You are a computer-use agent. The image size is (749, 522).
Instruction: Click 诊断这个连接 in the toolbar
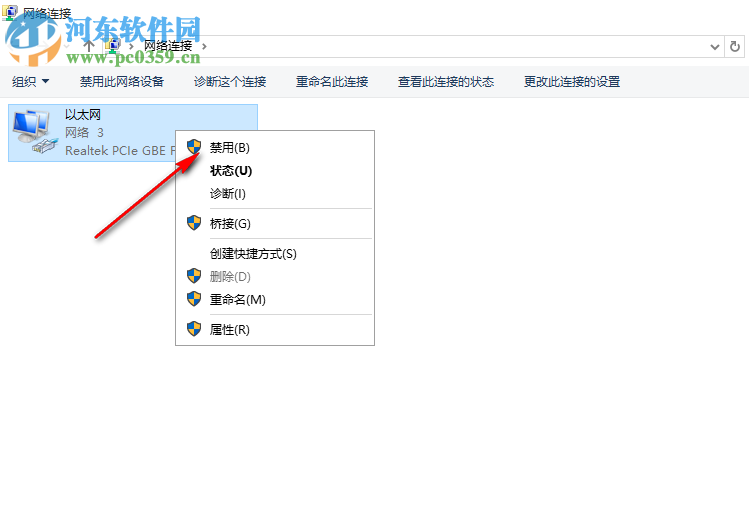click(230, 82)
